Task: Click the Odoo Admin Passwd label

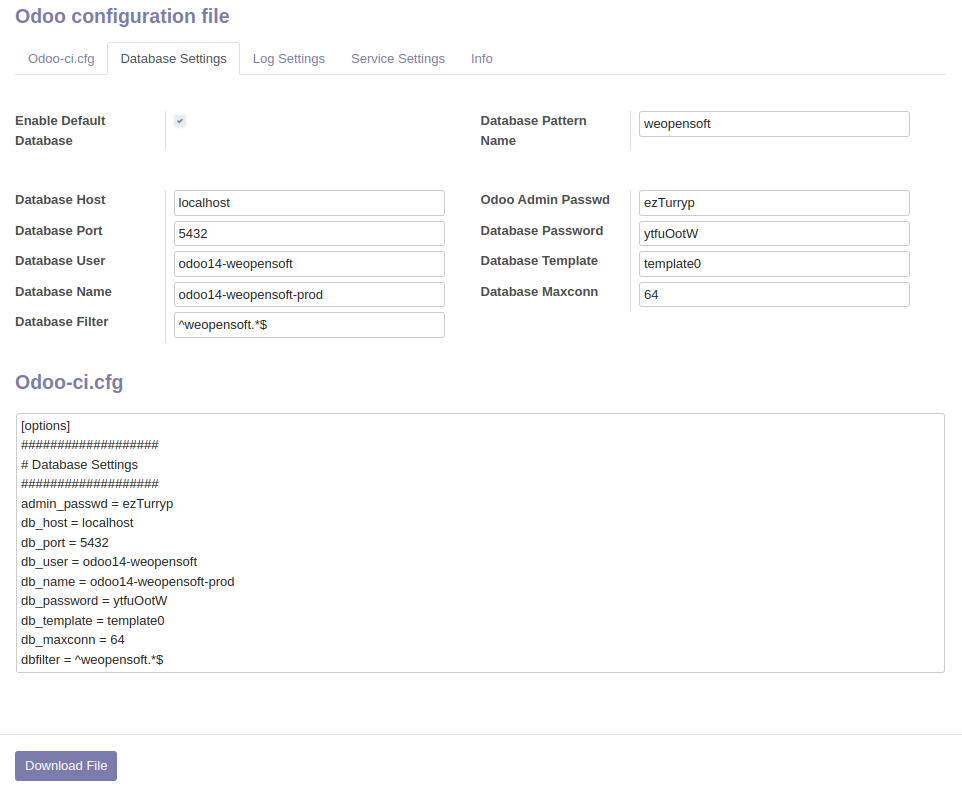Action: click(x=545, y=200)
